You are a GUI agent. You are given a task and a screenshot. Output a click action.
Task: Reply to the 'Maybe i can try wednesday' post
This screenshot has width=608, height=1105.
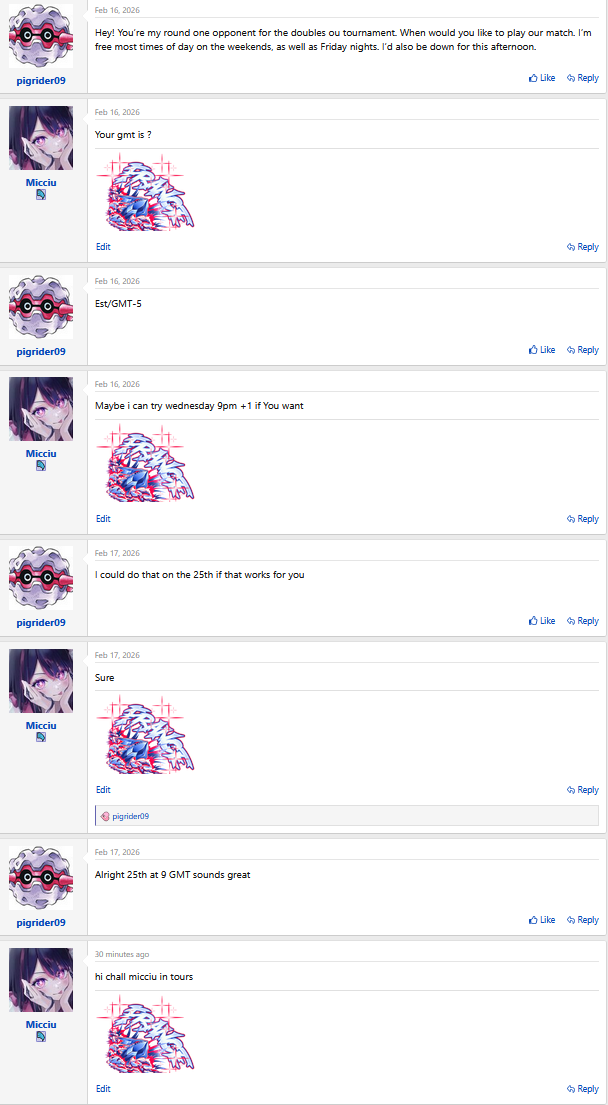click(x=583, y=519)
